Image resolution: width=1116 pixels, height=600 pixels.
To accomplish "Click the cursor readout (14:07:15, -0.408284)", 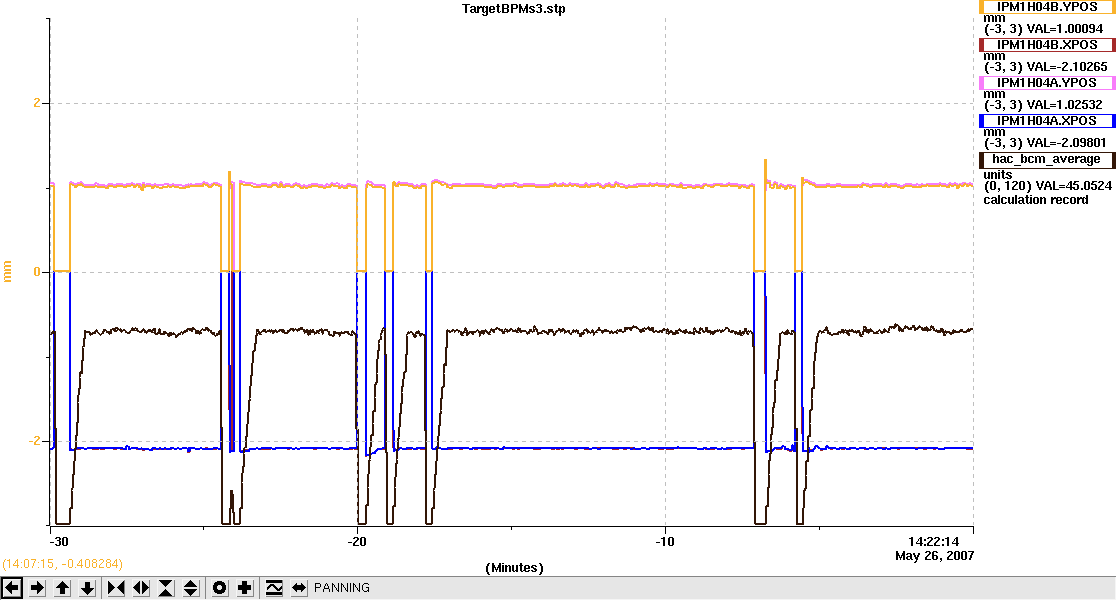I will pos(62,564).
